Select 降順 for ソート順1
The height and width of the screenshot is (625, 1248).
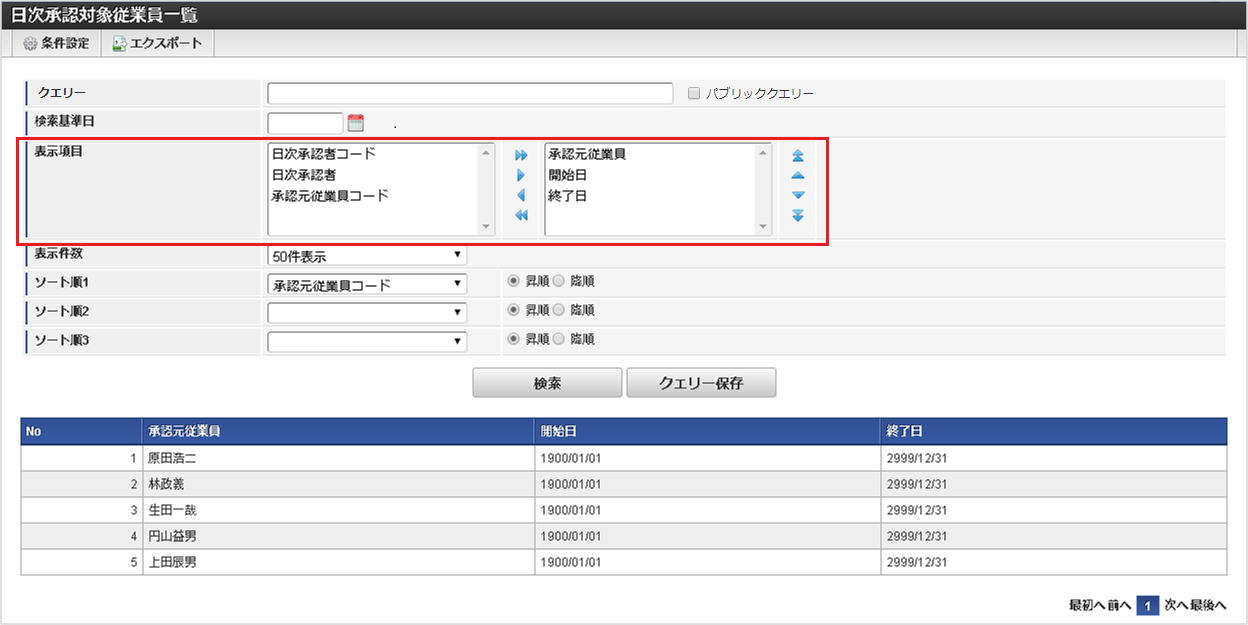[x=559, y=282]
